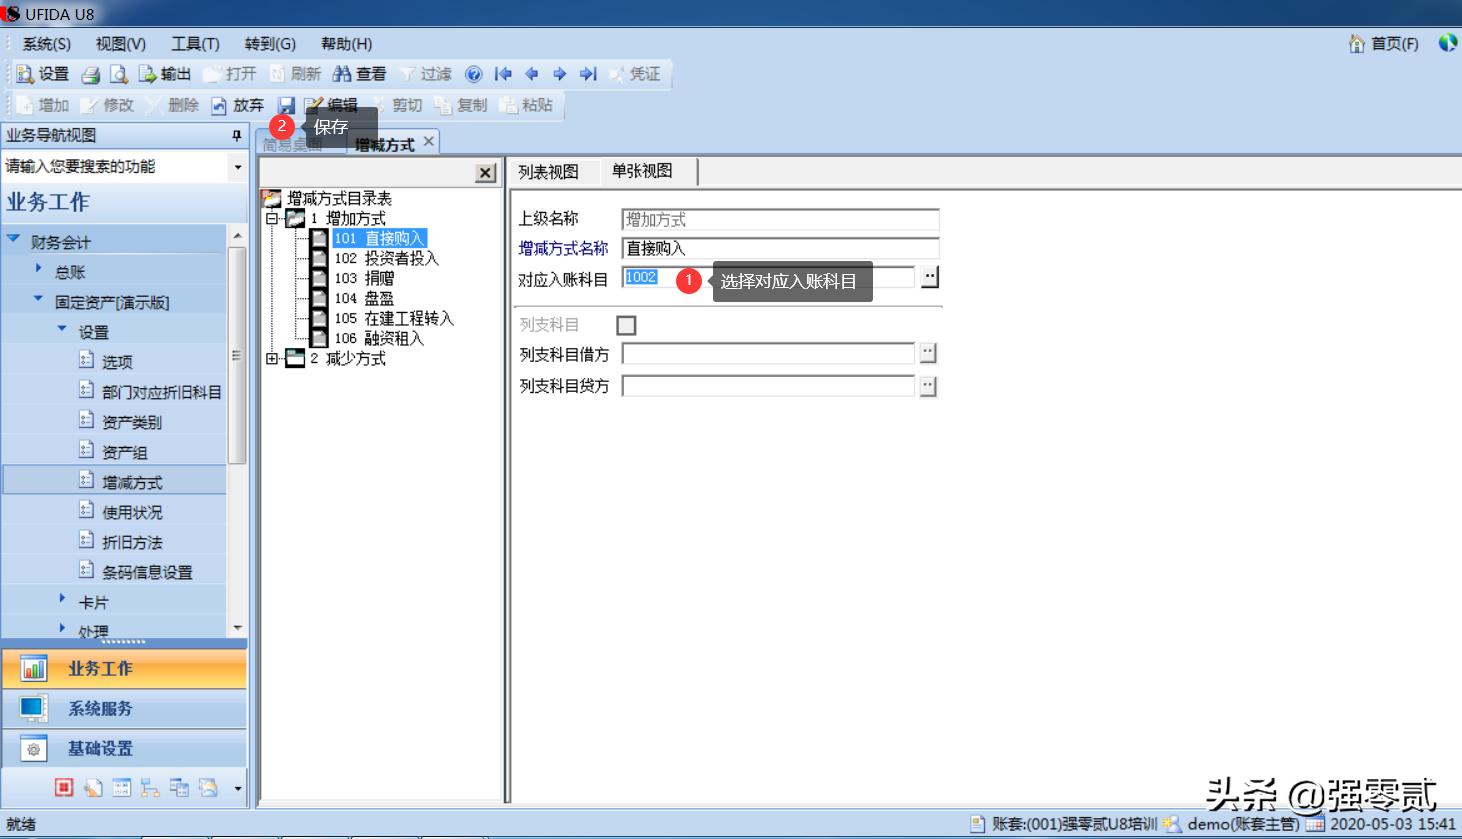Open the 工具 menu
The image size is (1462, 839).
(x=194, y=43)
